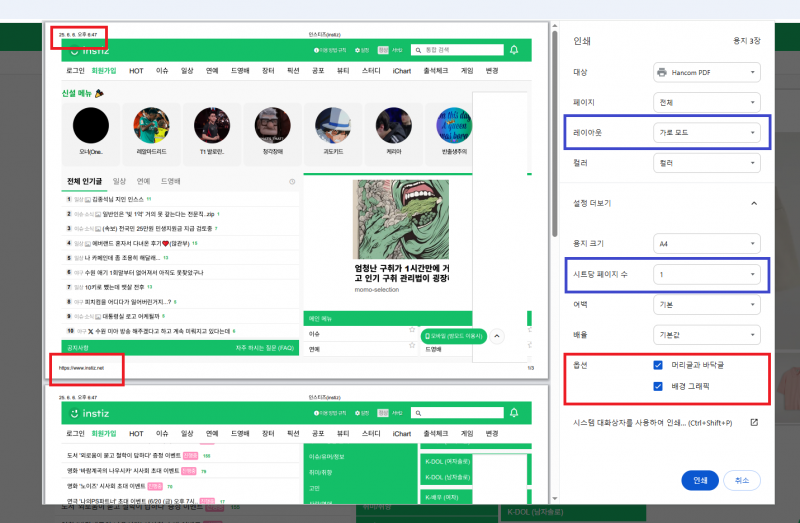Click 회원가입 on the first preview page

coord(104,71)
